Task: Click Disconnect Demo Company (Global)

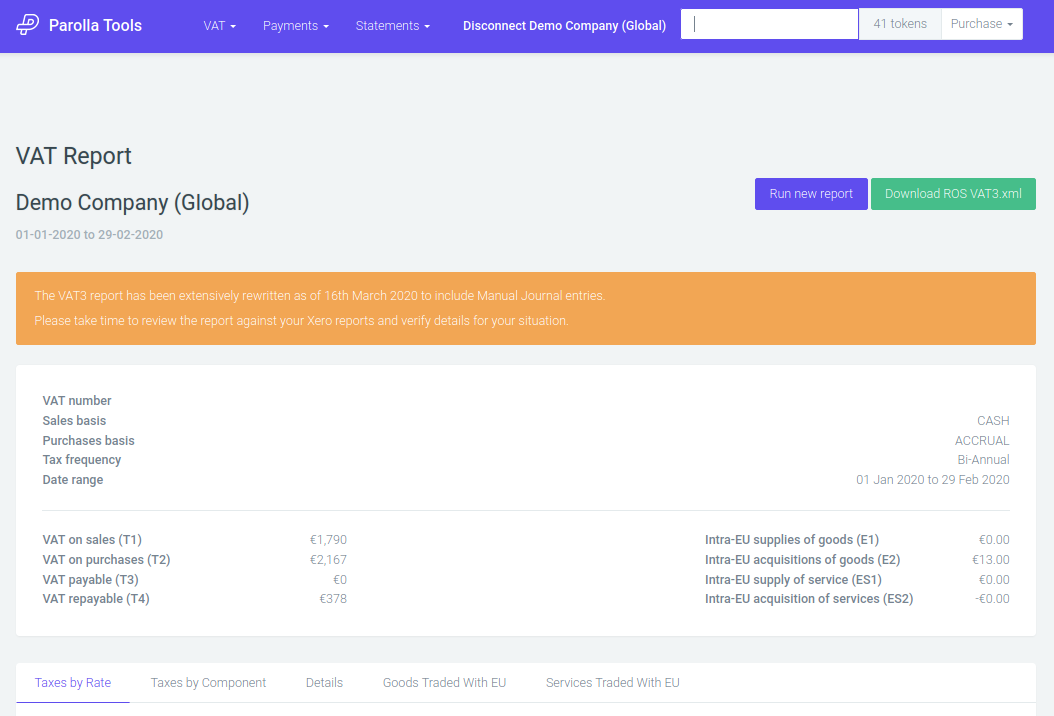Action: (x=564, y=25)
